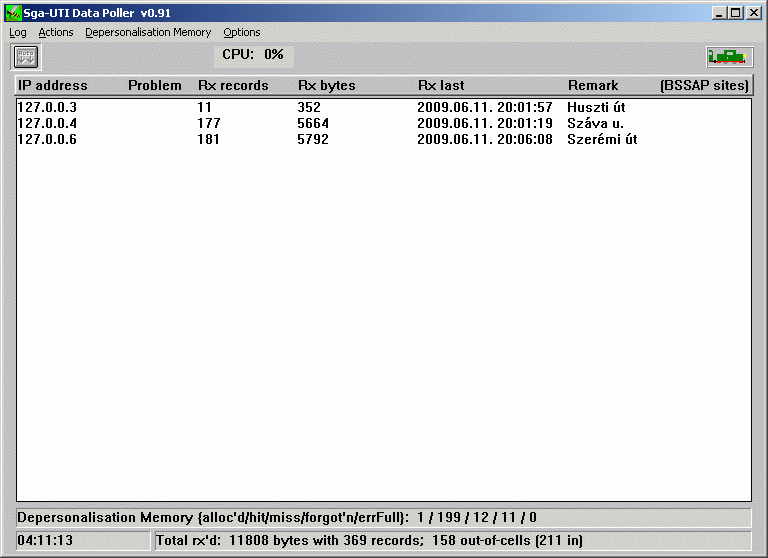Open the Depersonalisation Memory menu

click(148, 32)
